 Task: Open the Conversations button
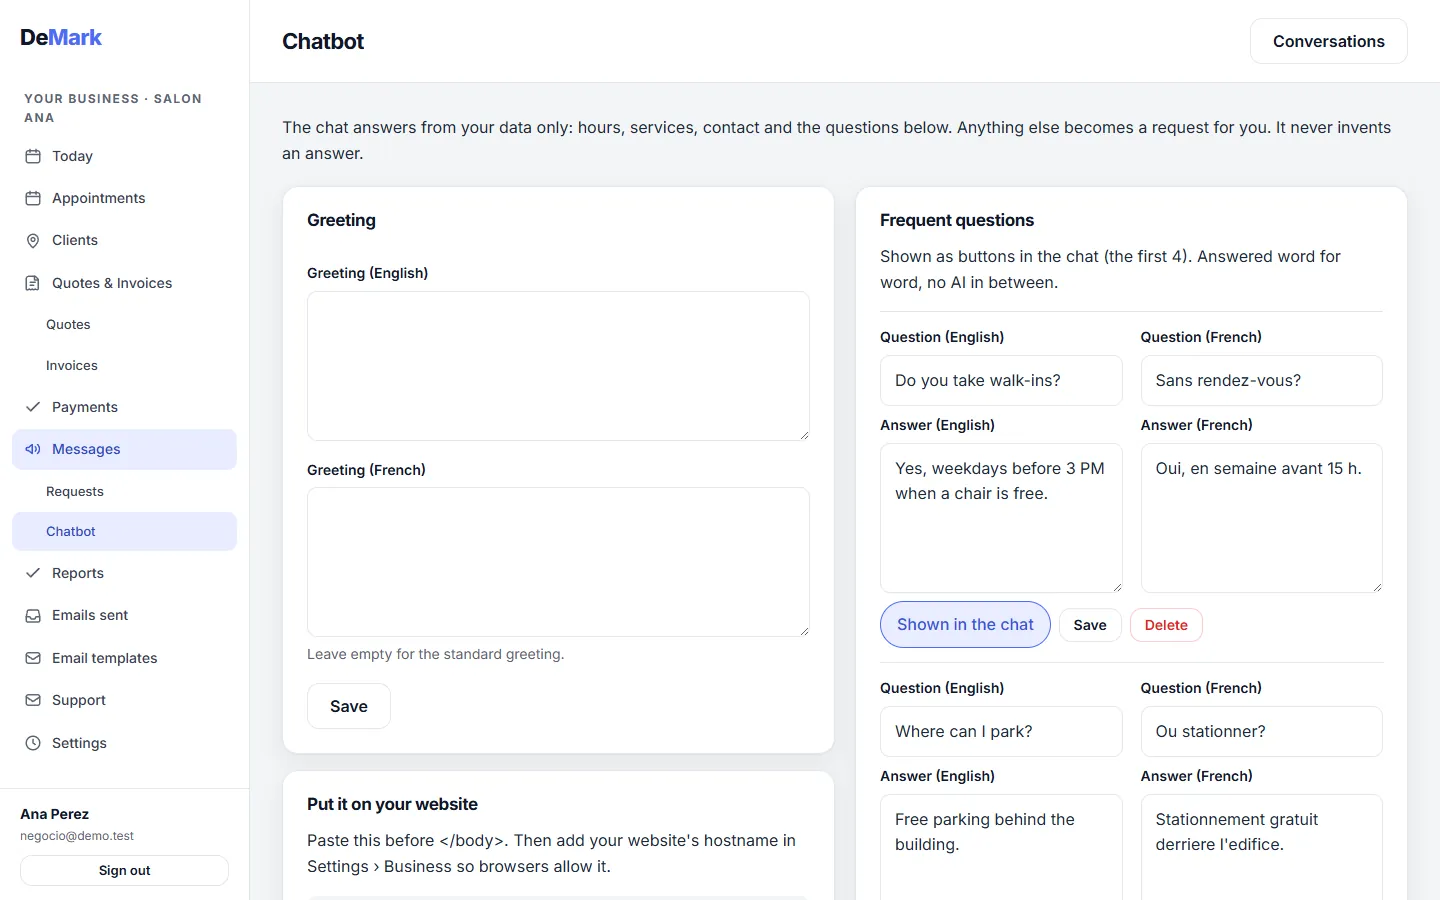1328,41
